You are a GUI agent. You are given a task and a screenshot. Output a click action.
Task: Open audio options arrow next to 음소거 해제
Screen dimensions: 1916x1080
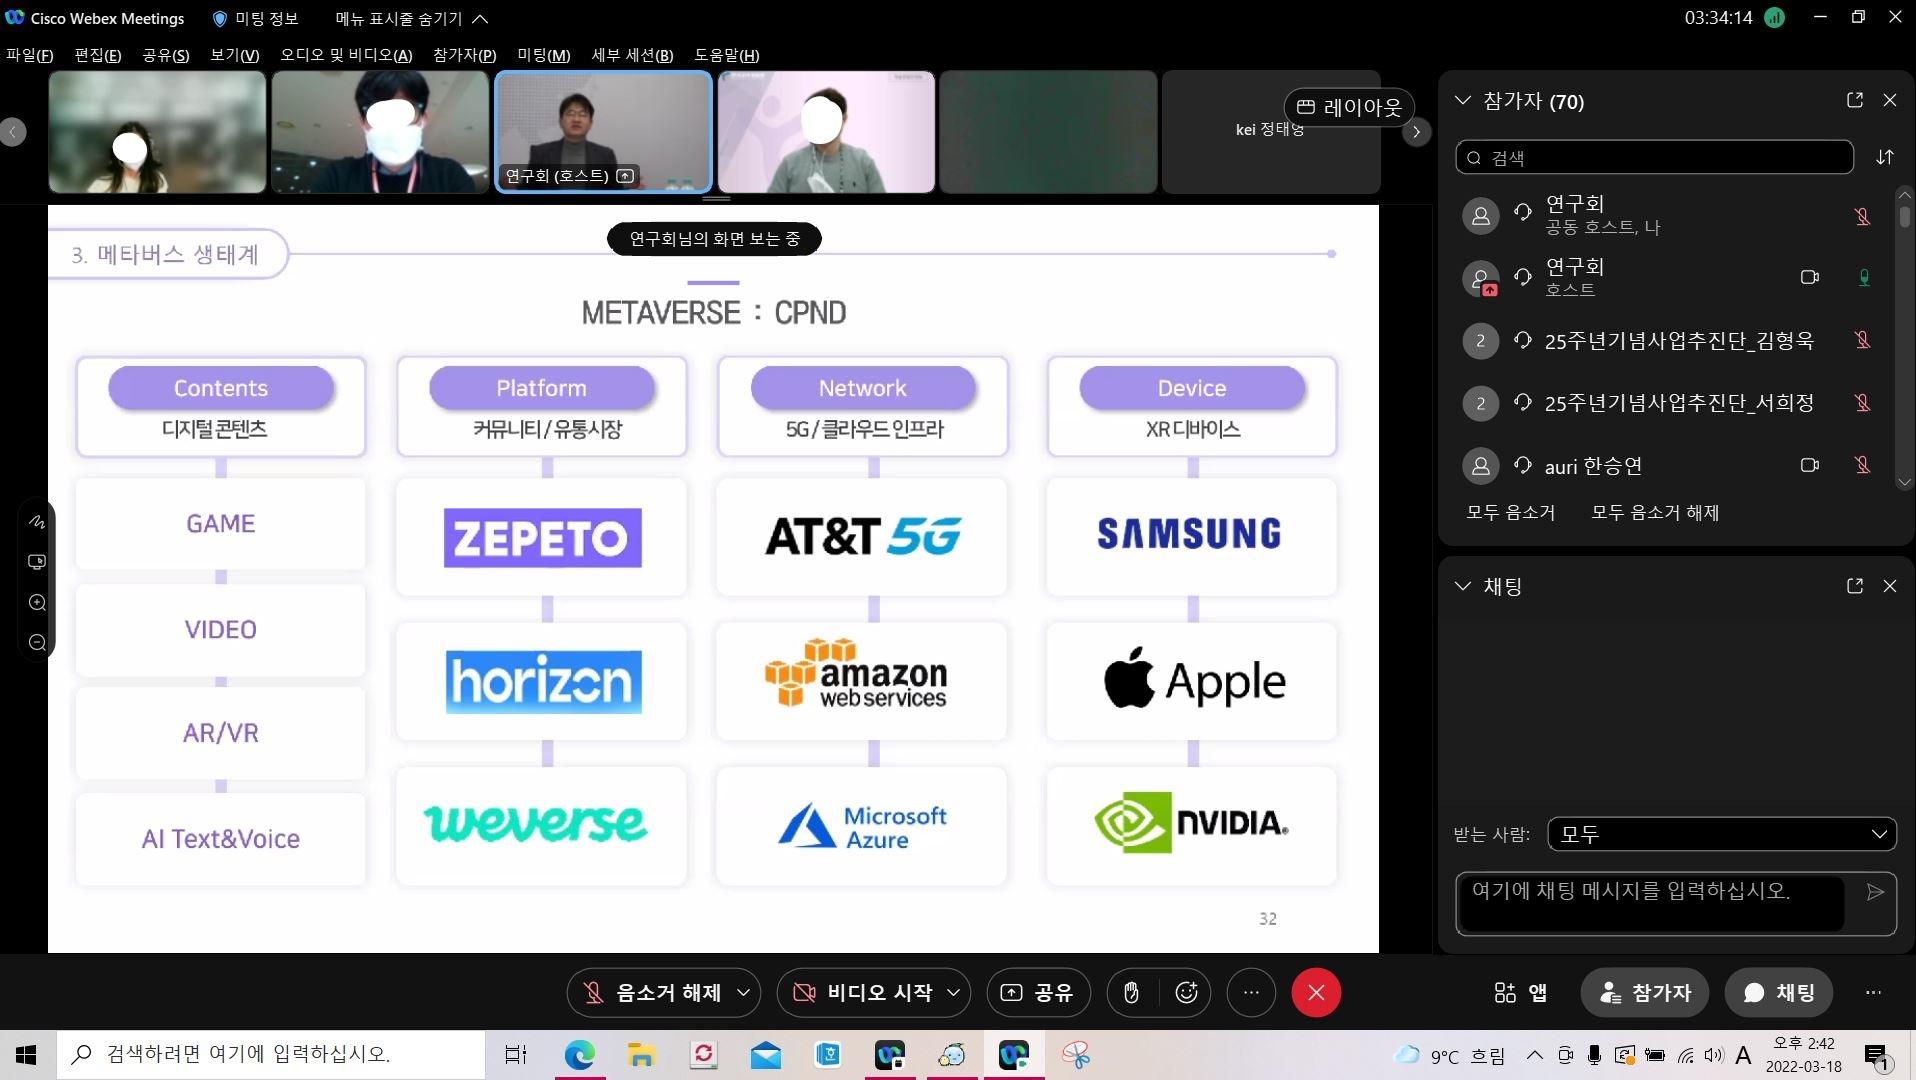coord(744,992)
